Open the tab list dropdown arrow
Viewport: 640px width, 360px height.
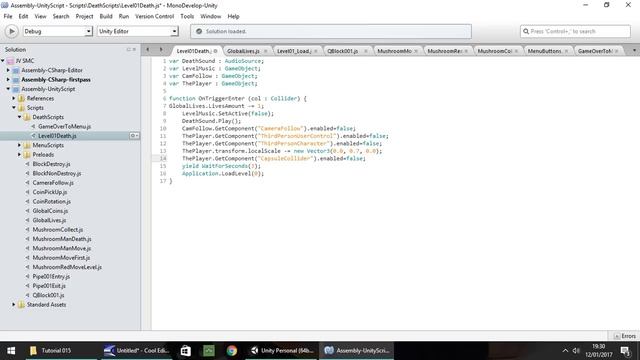[x=634, y=51]
